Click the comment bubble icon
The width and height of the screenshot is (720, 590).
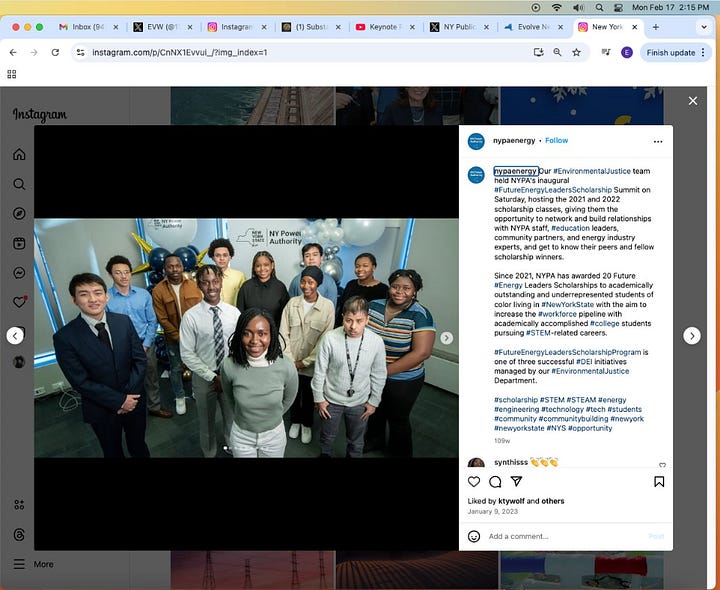[495, 482]
